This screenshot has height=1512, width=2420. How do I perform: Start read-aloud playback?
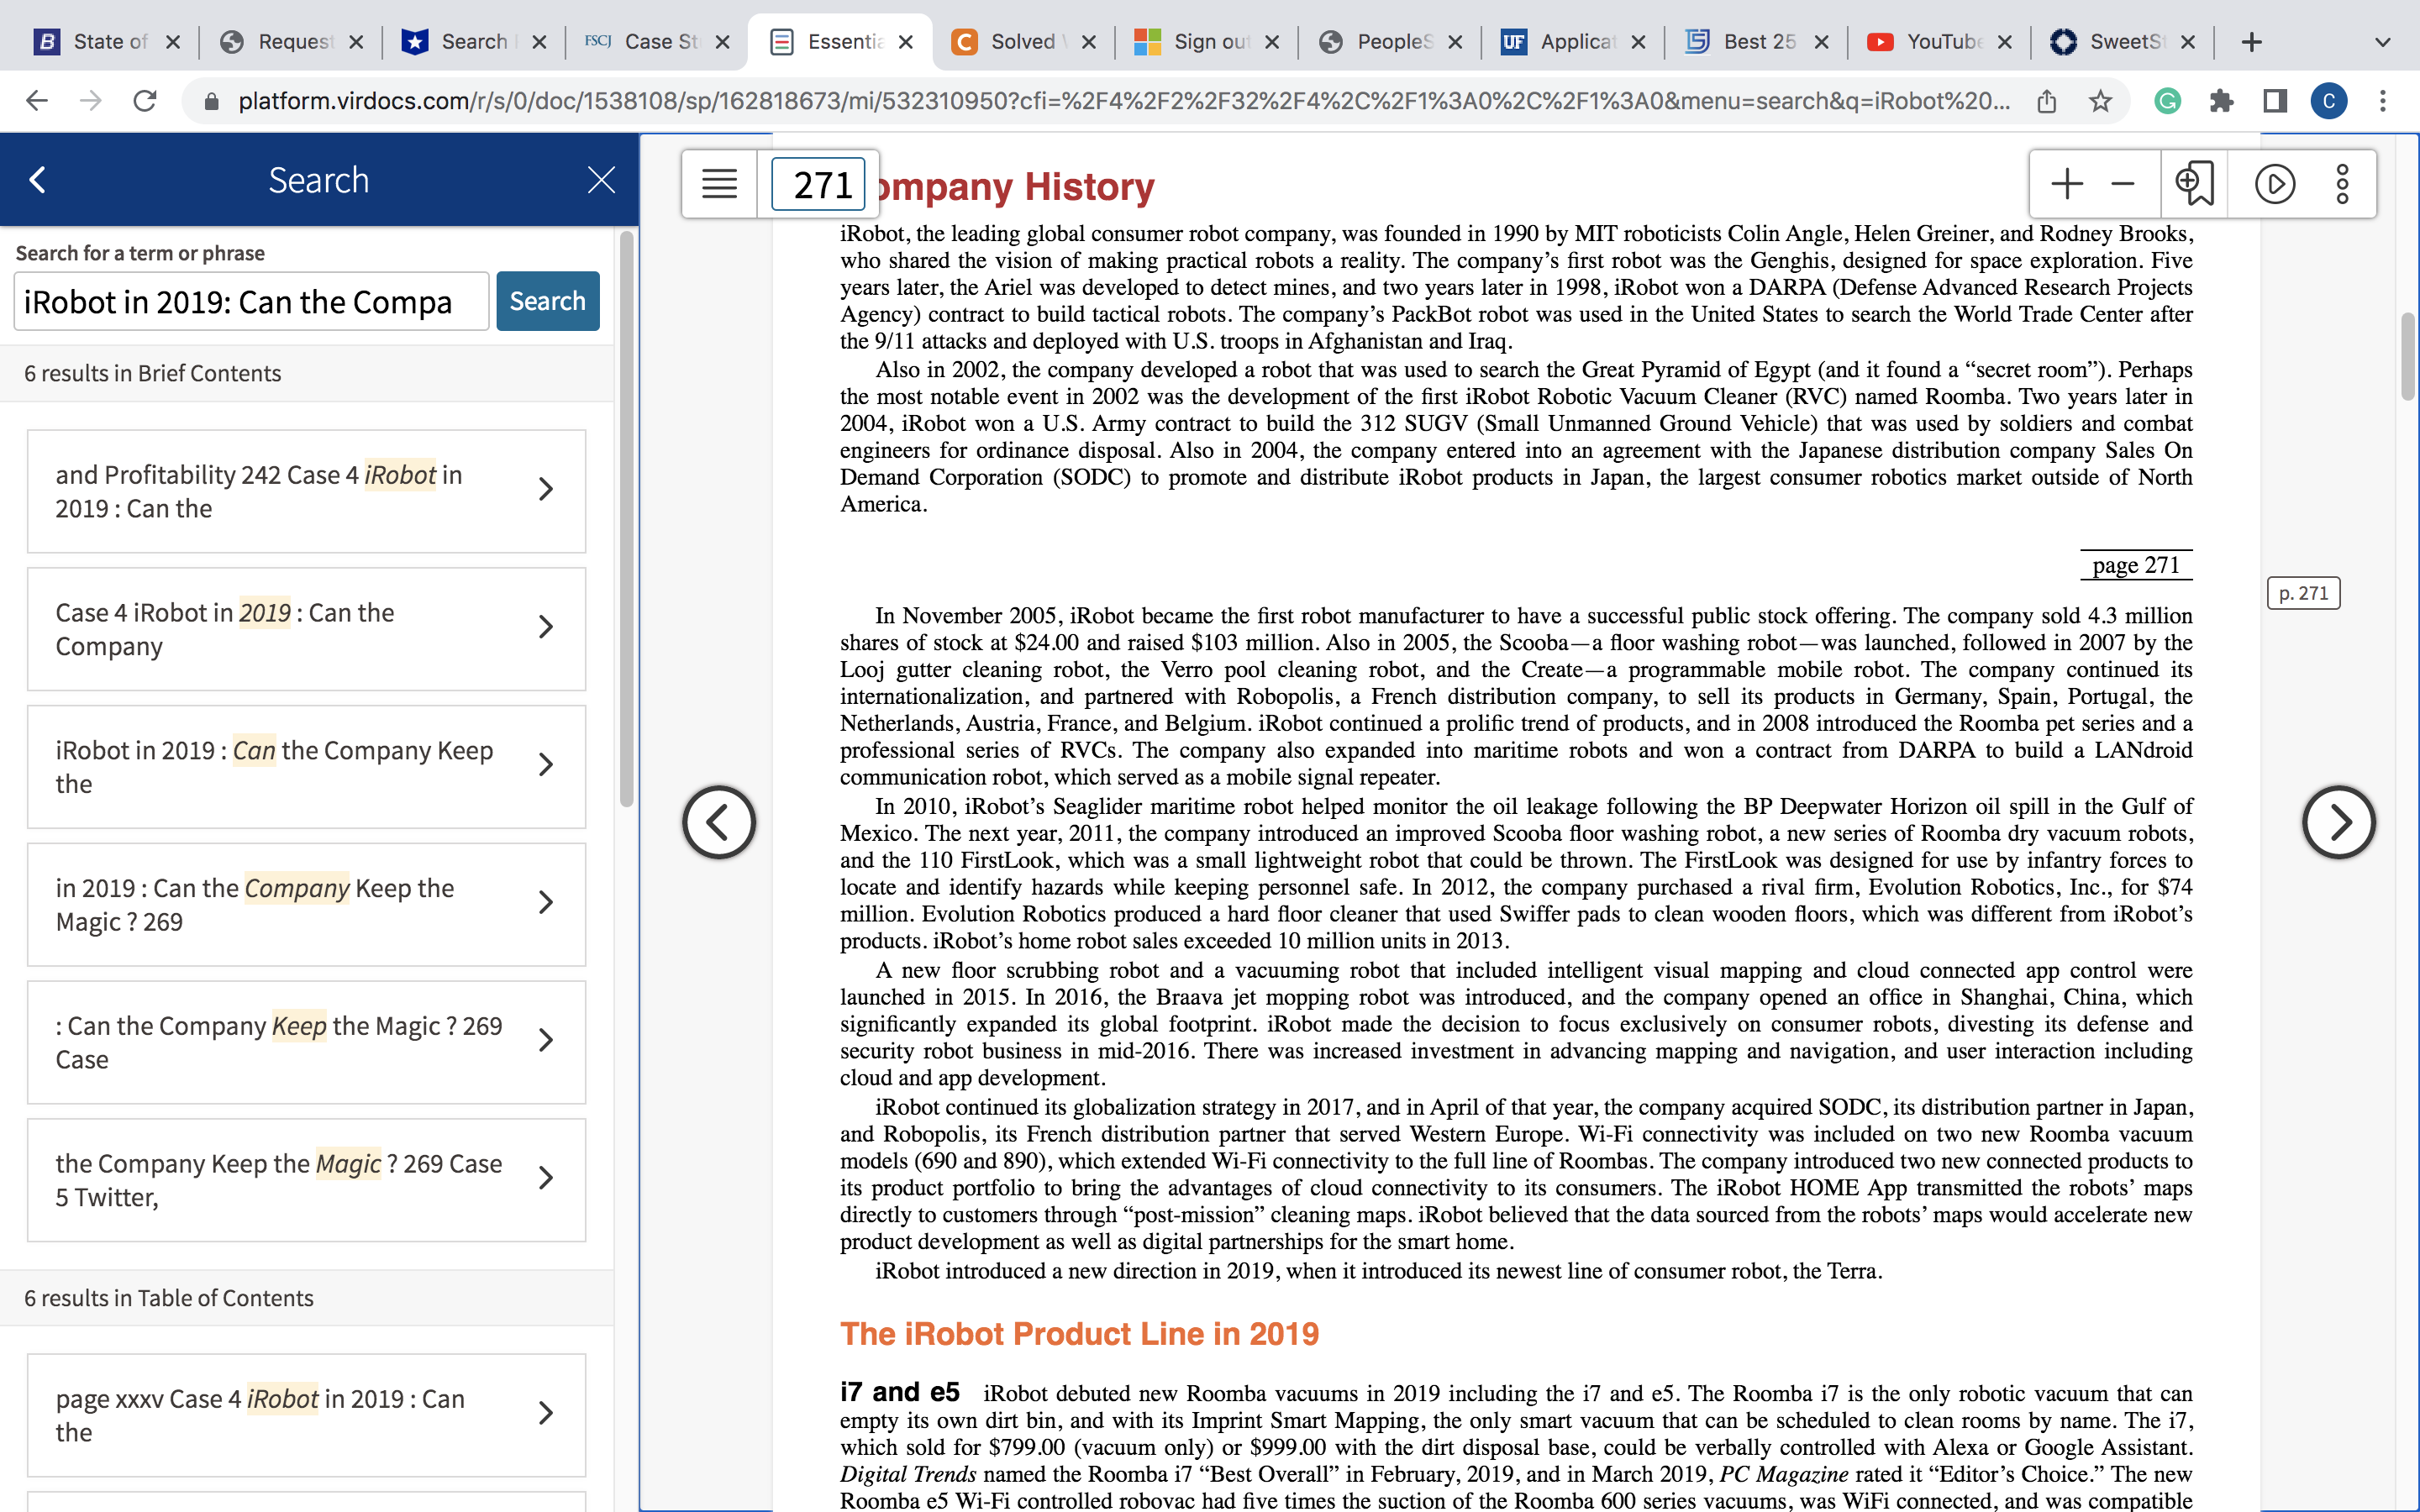click(2274, 184)
